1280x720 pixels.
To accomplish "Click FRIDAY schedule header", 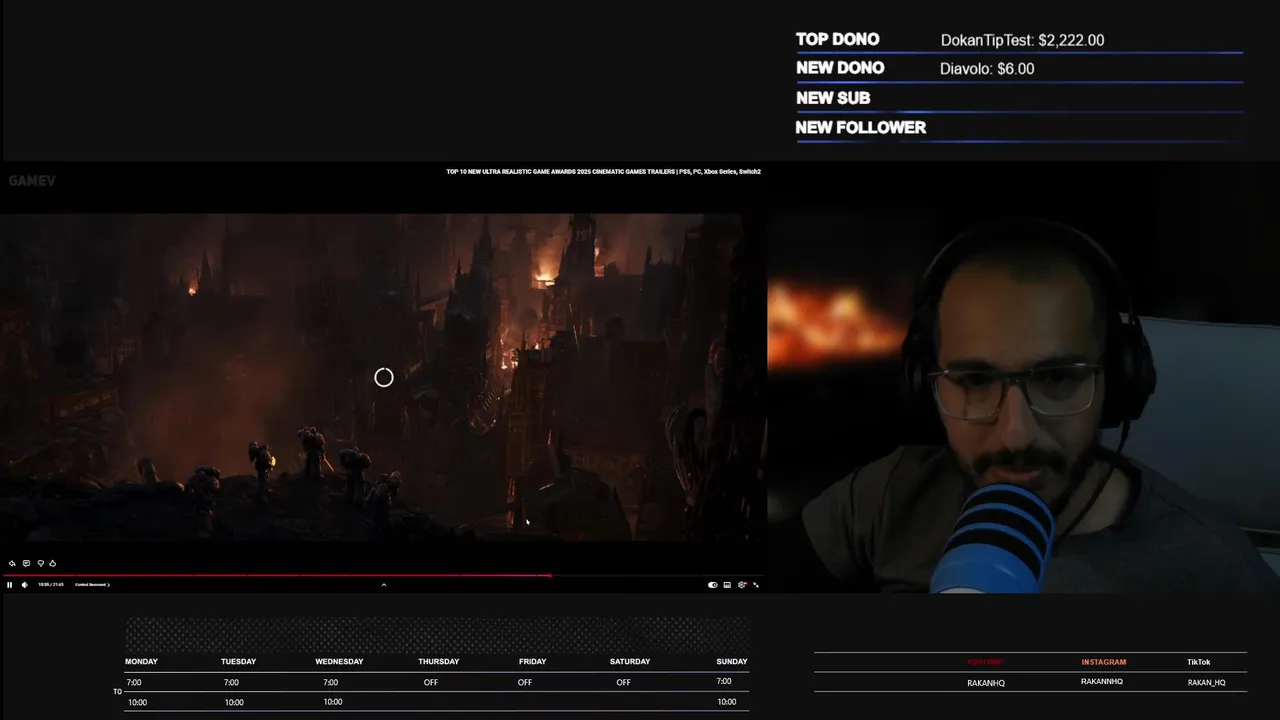I will (533, 661).
